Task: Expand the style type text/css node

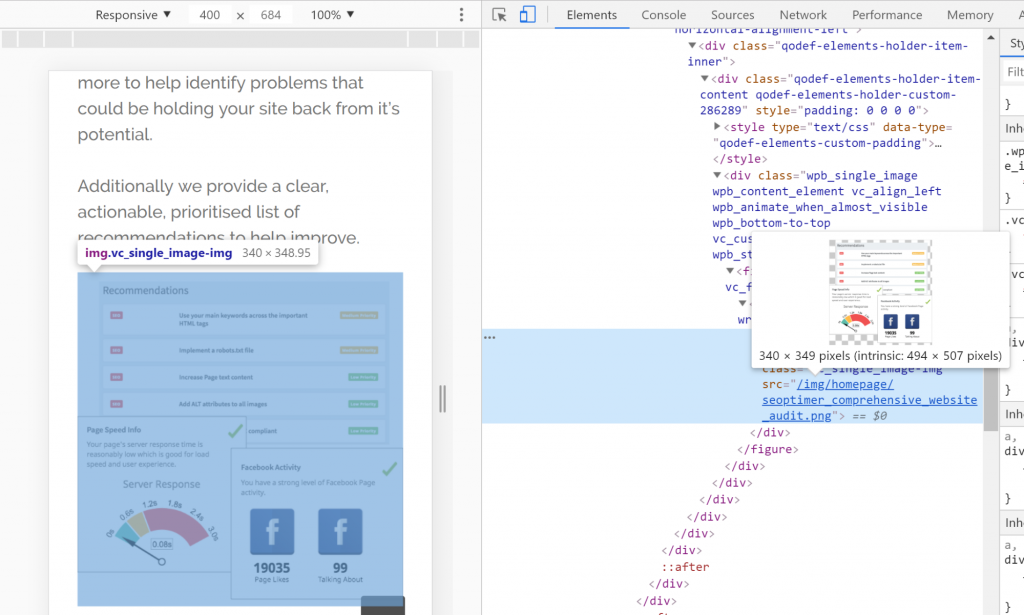Action: tap(717, 127)
